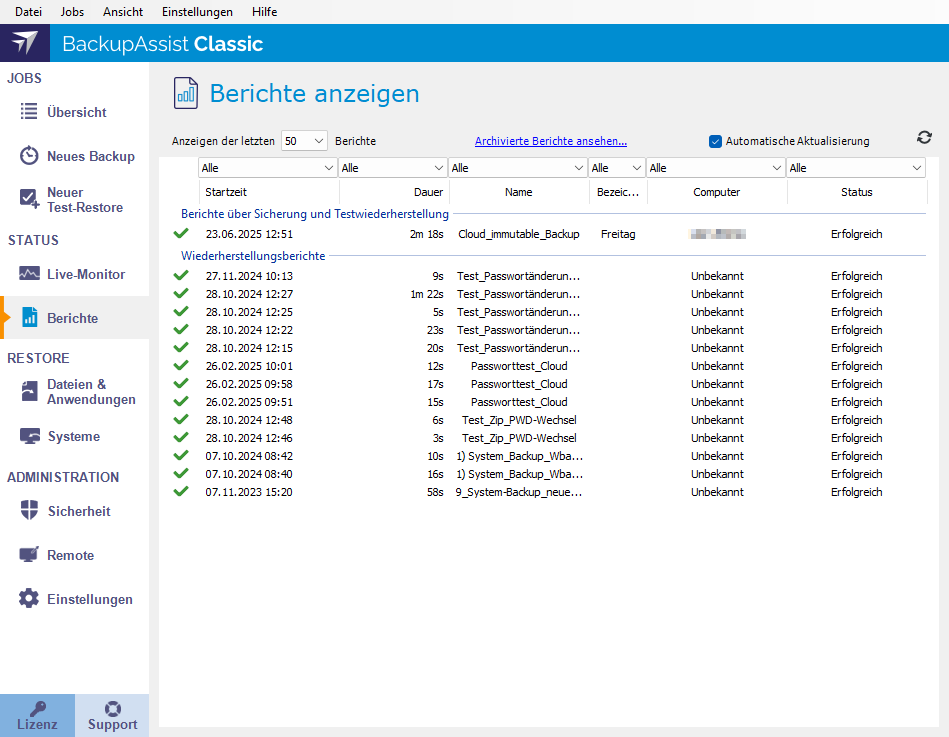Click the Systeme restore icon
The height and width of the screenshot is (737, 949).
(29, 436)
